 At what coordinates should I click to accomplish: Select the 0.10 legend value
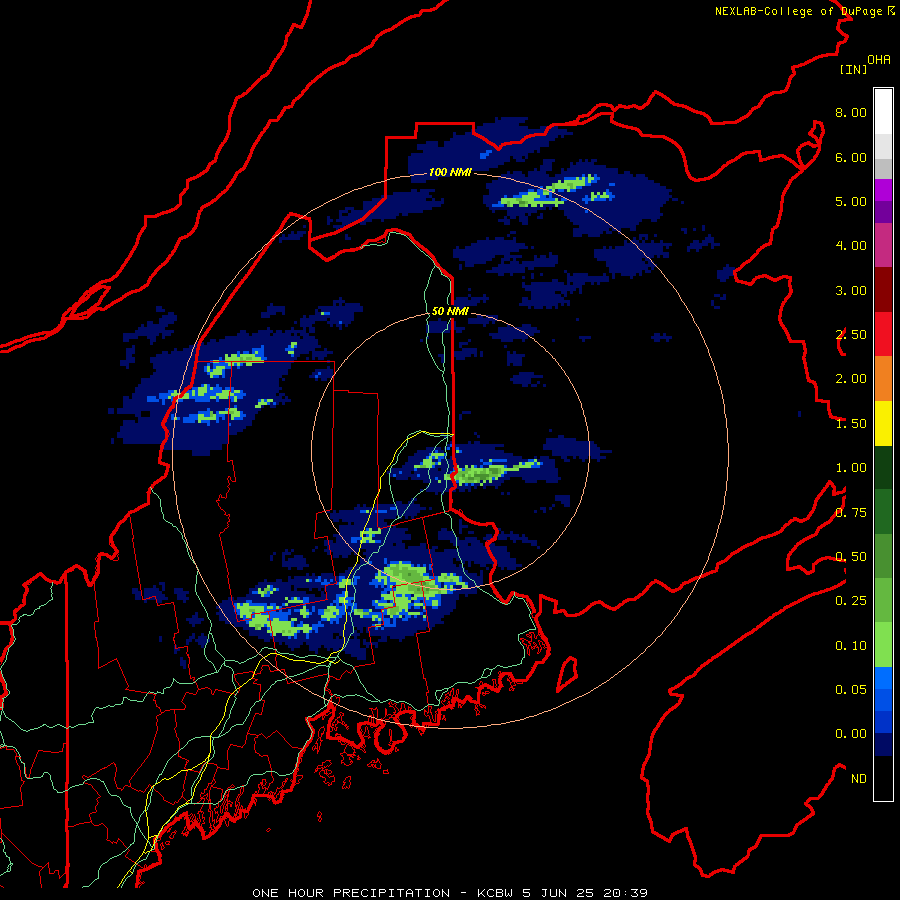851,646
